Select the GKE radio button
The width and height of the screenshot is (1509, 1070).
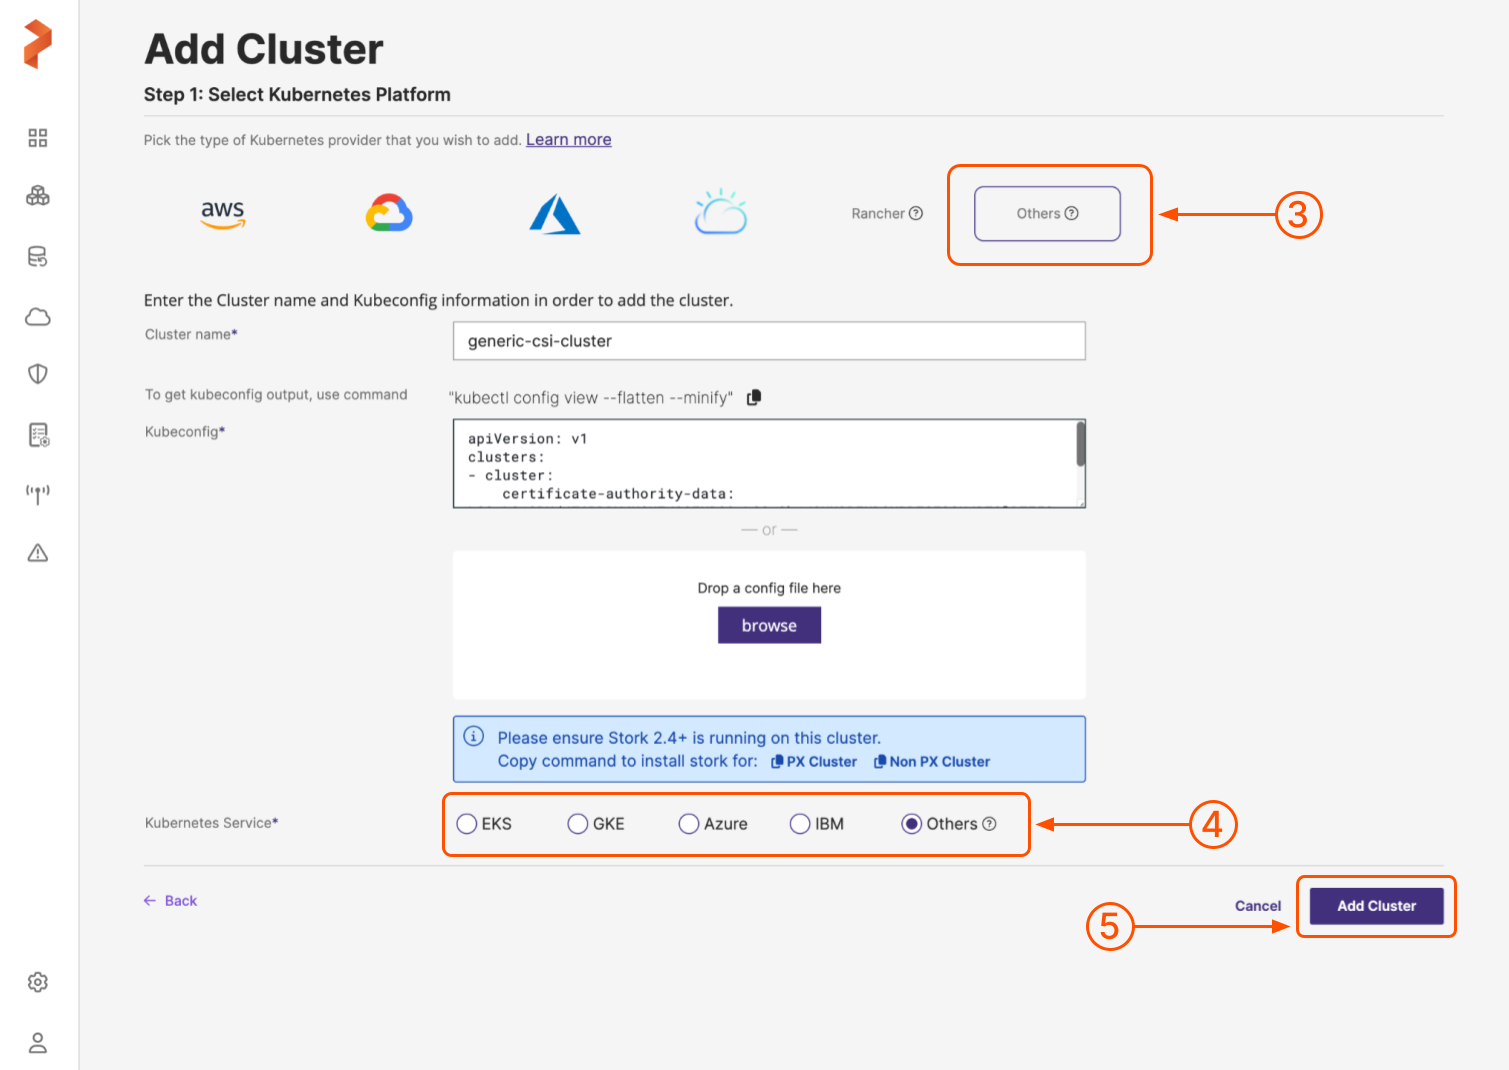(578, 824)
